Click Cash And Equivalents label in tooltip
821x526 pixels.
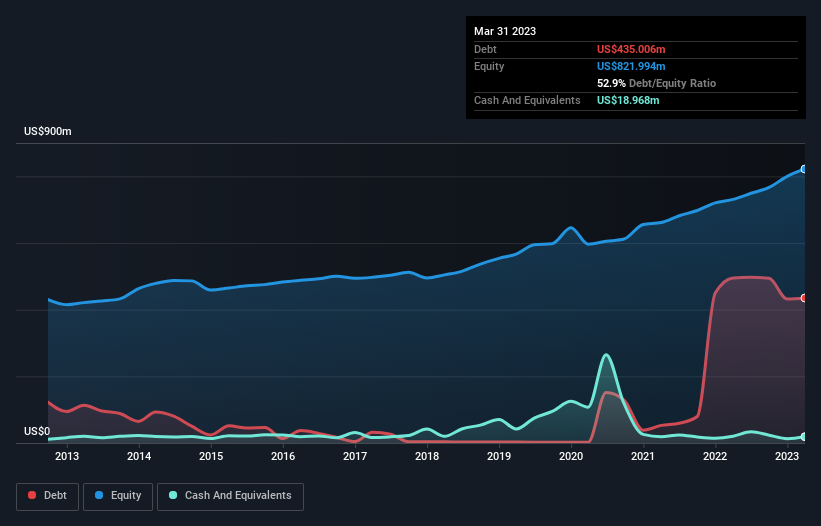[x=527, y=100]
